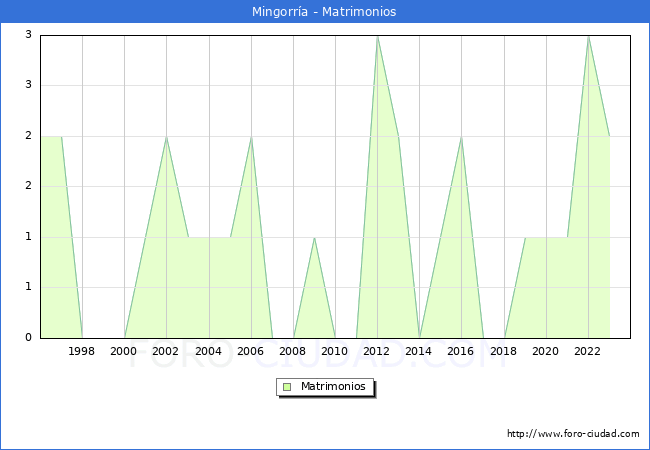Click the 1998 x-axis label

[82, 351]
